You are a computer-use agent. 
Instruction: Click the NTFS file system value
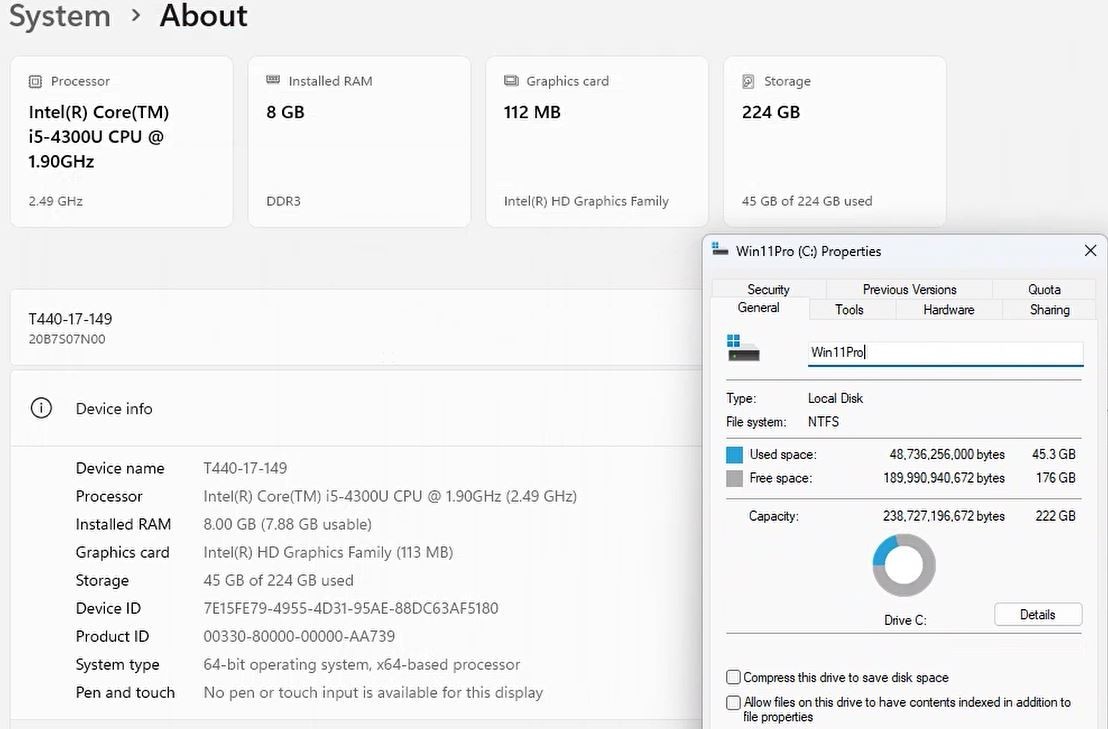[x=823, y=422]
